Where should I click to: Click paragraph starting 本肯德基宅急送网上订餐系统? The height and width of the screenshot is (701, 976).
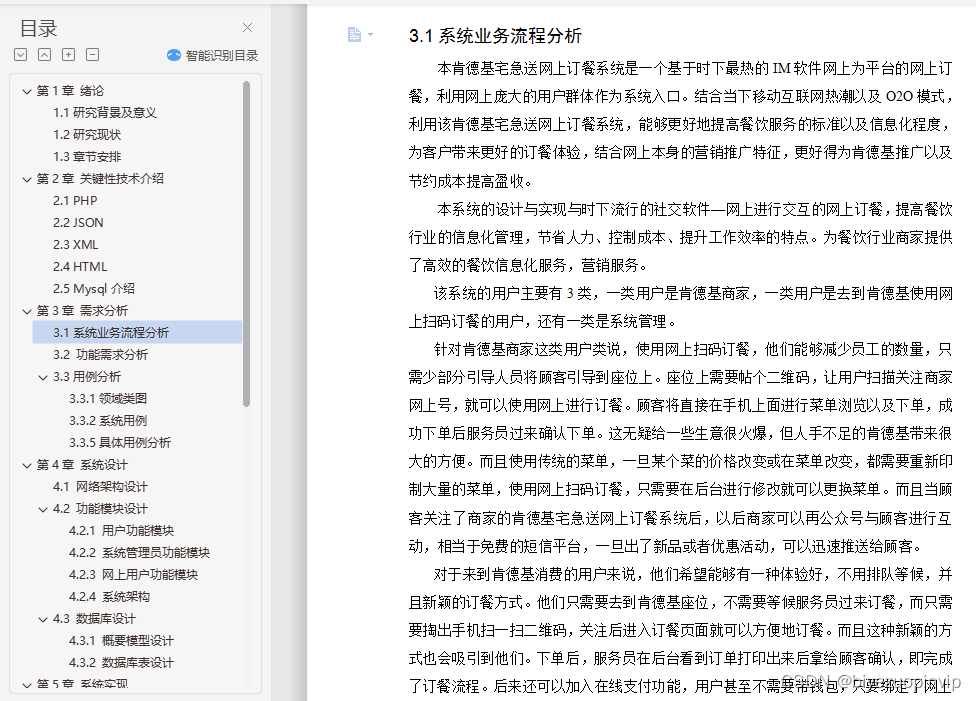click(680, 125)
